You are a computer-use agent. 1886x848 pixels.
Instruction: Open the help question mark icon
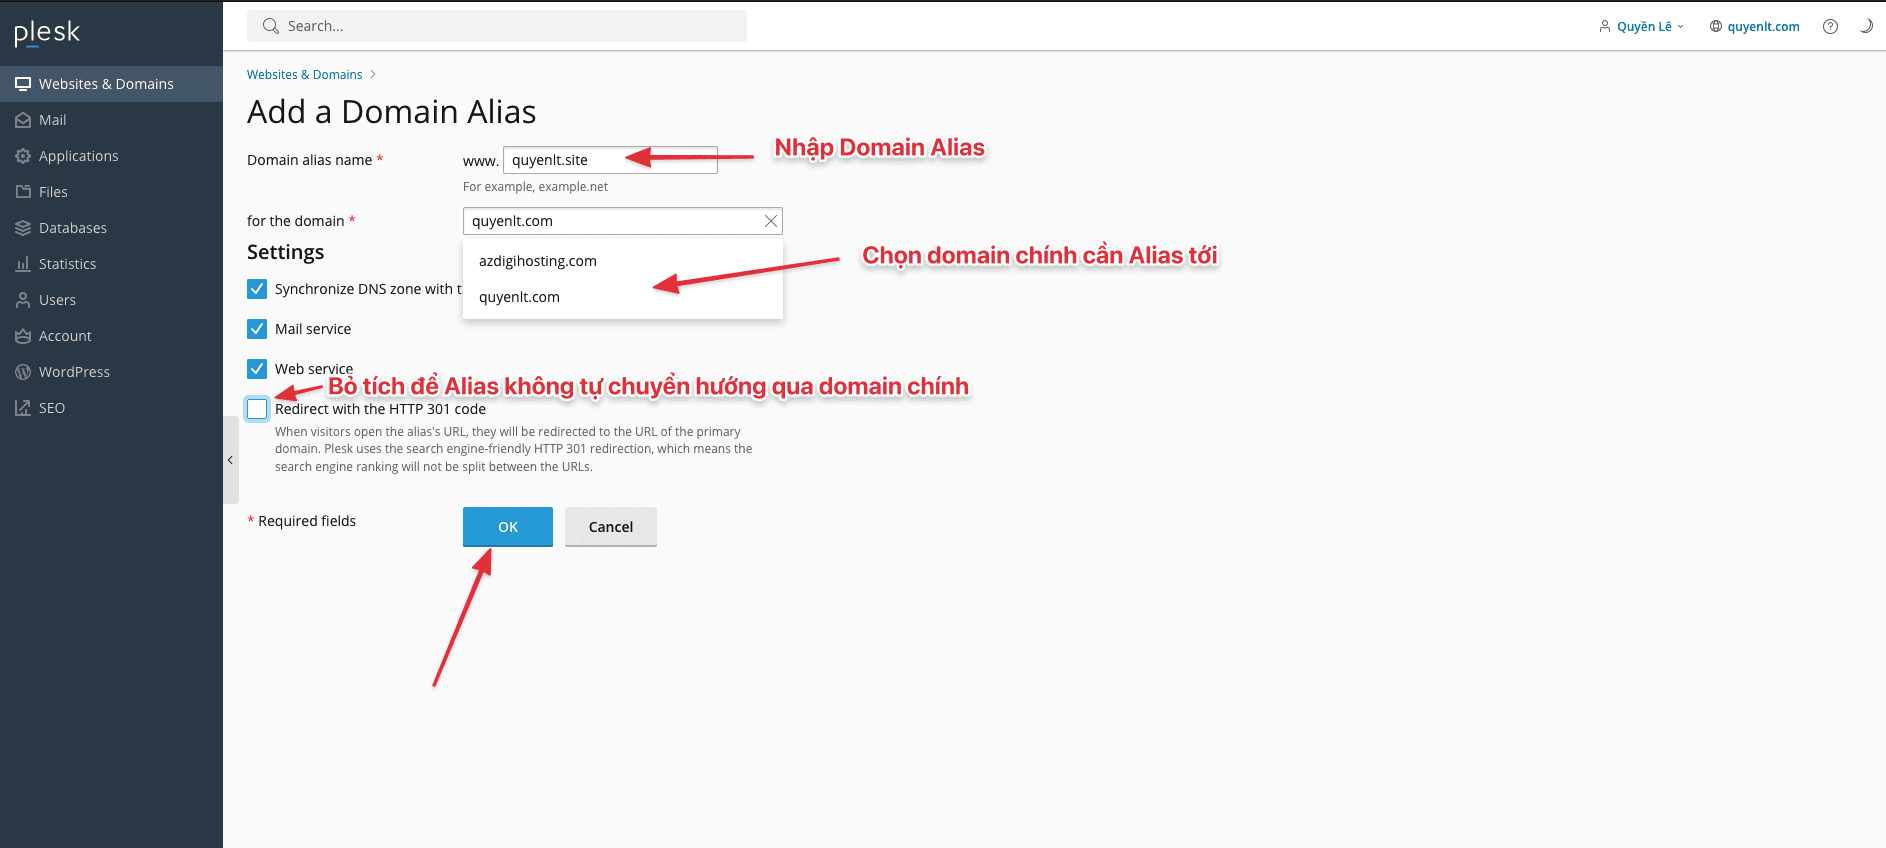[1830, 27]
